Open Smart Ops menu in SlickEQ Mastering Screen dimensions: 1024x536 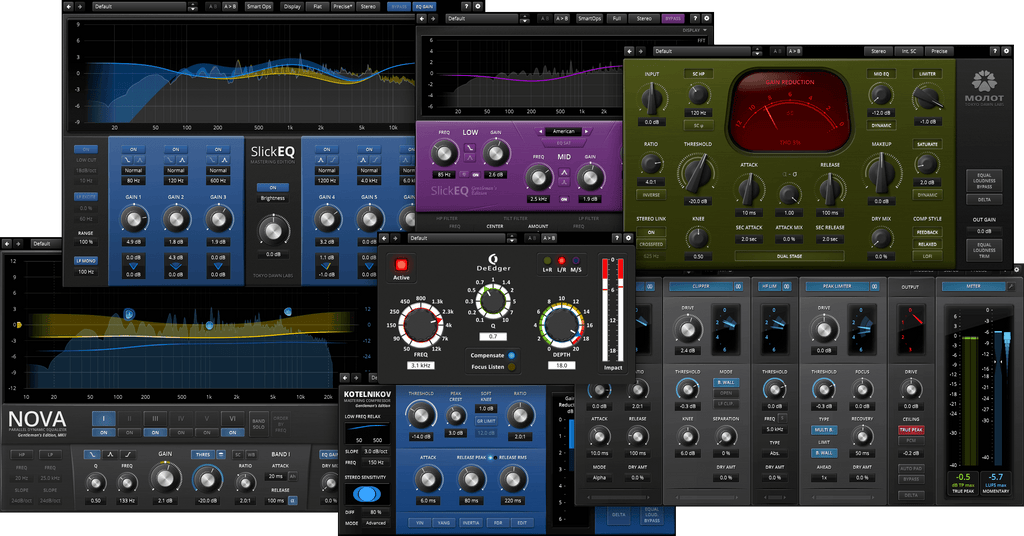259,7
